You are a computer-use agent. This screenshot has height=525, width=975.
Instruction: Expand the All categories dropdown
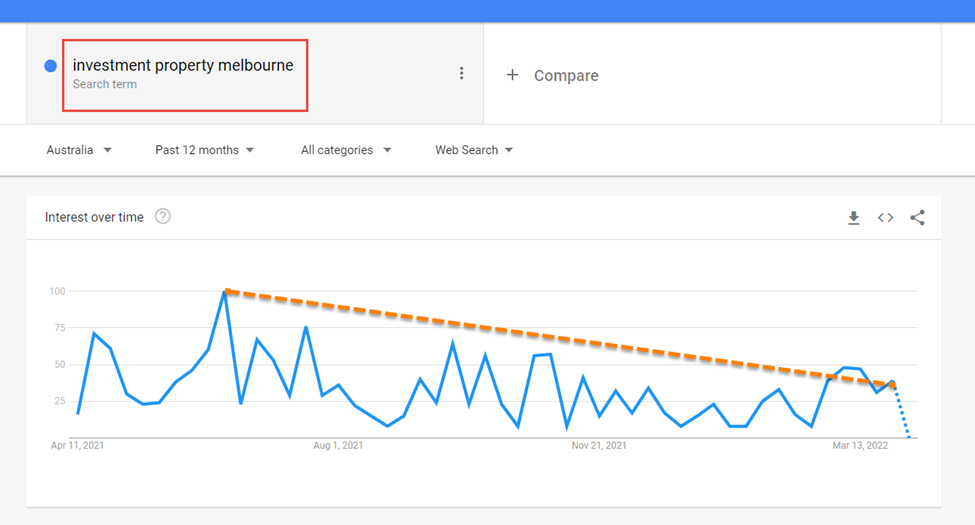click(346, 150)
